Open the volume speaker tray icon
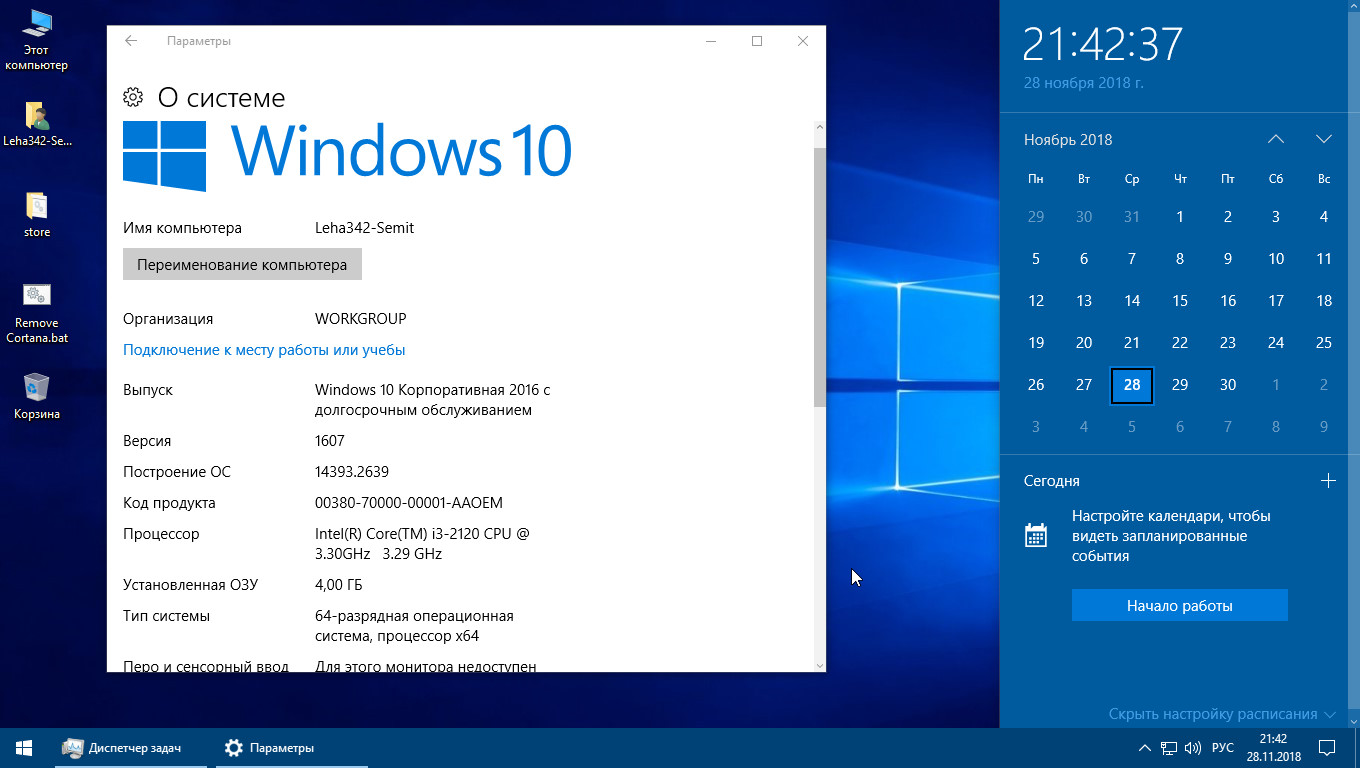This screenshot has height=768, width=1360. pos(1193,748)
